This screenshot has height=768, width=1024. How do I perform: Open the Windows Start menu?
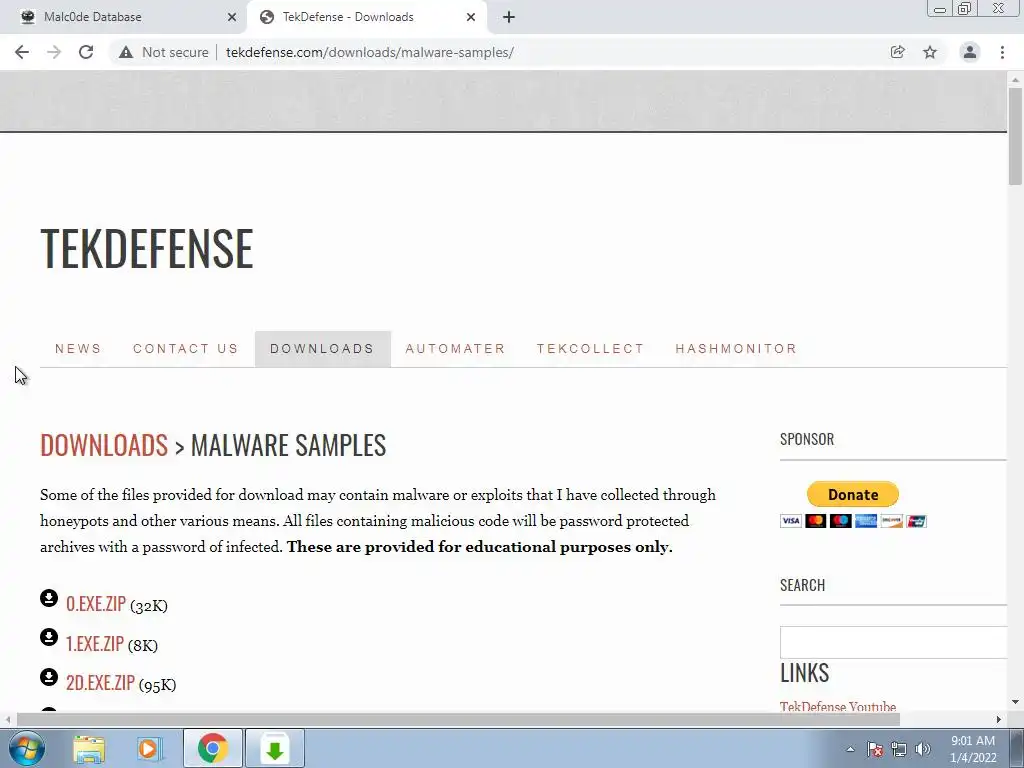pyautogui.click(x=27, y=748)
